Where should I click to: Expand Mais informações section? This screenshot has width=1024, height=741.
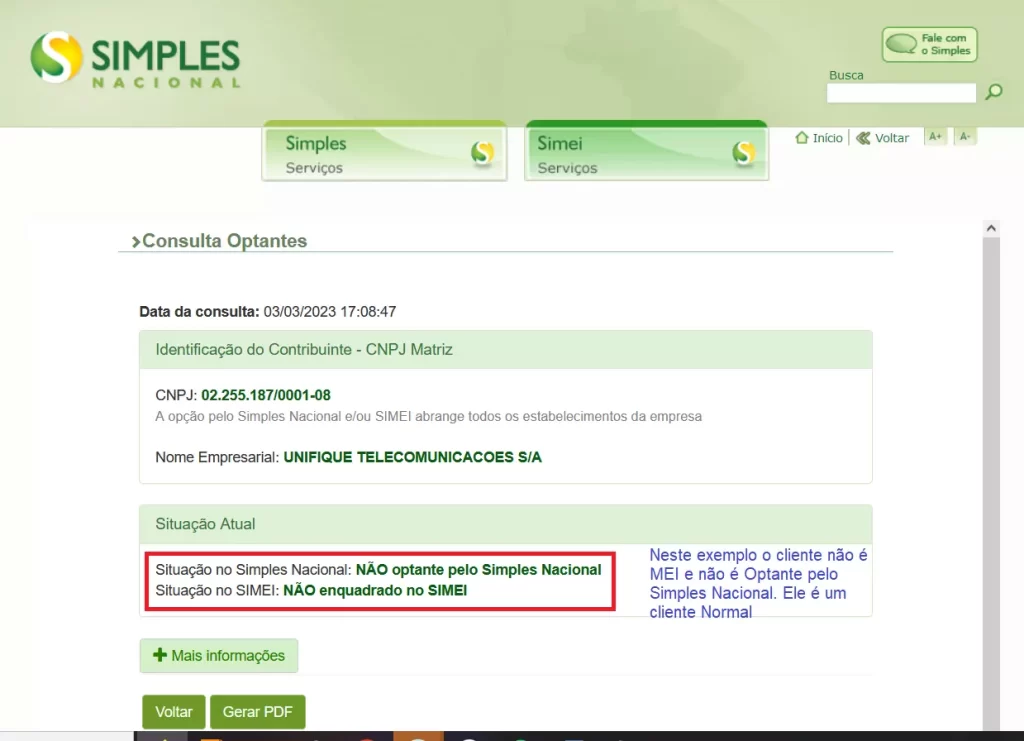click(219, 655)
